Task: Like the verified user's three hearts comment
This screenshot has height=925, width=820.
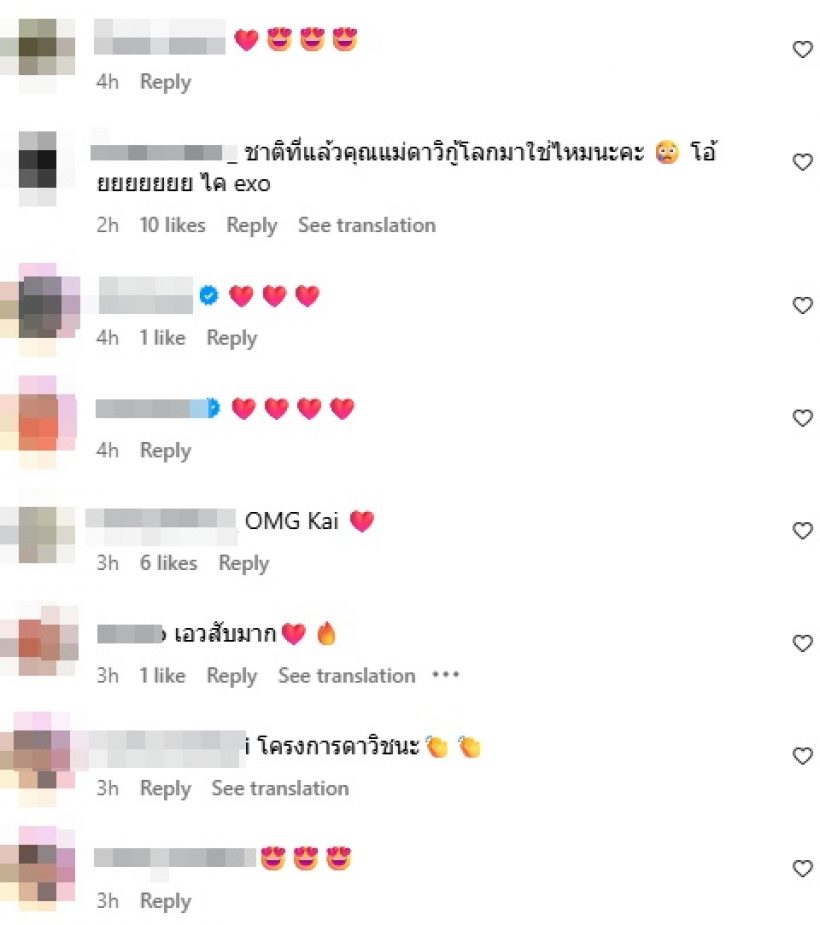Action: click(x=802, y=305)
